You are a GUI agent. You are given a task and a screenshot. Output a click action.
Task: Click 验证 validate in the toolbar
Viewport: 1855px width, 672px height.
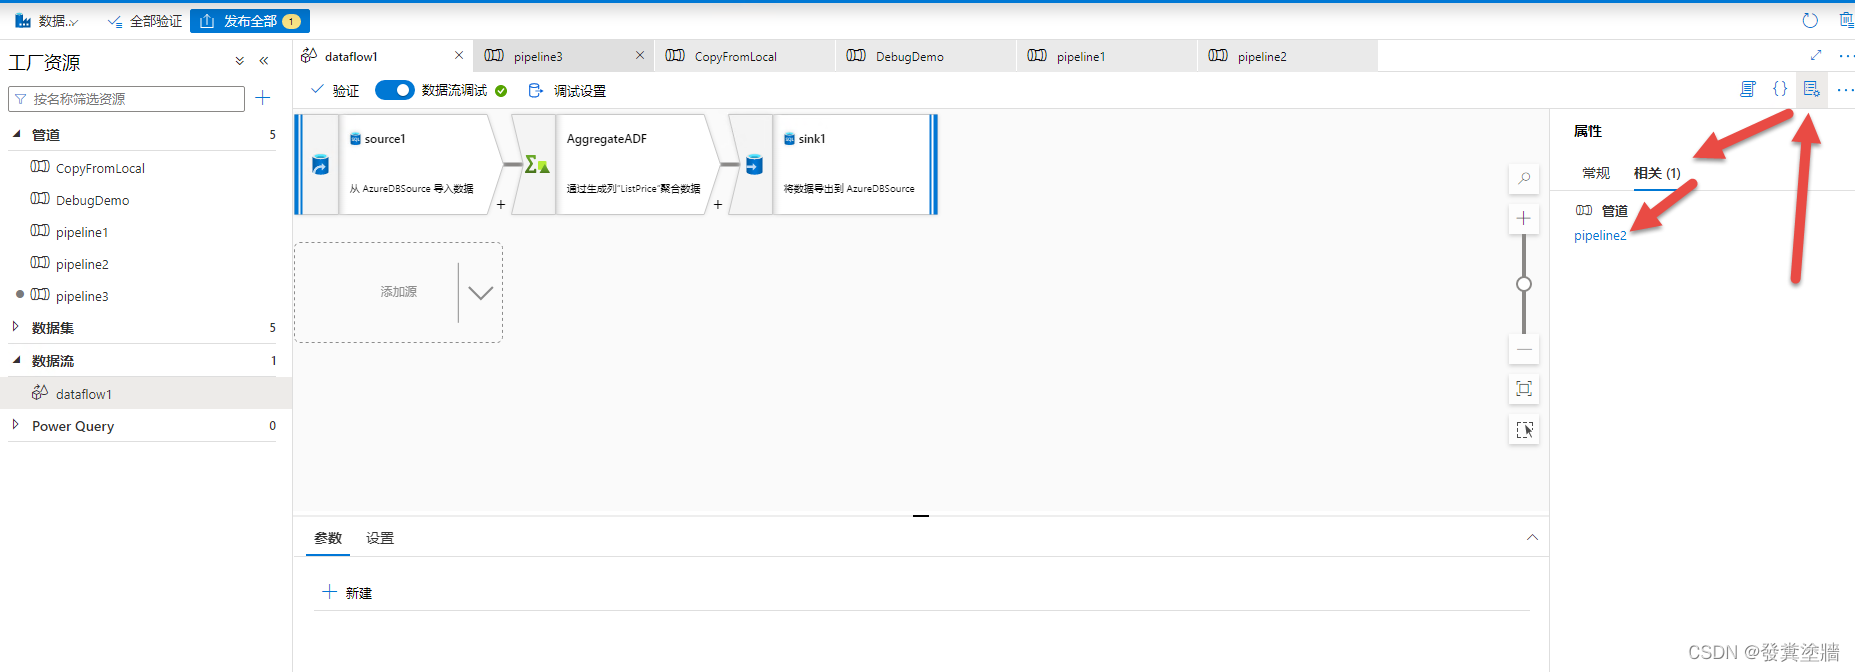click(x=335, y=91)
